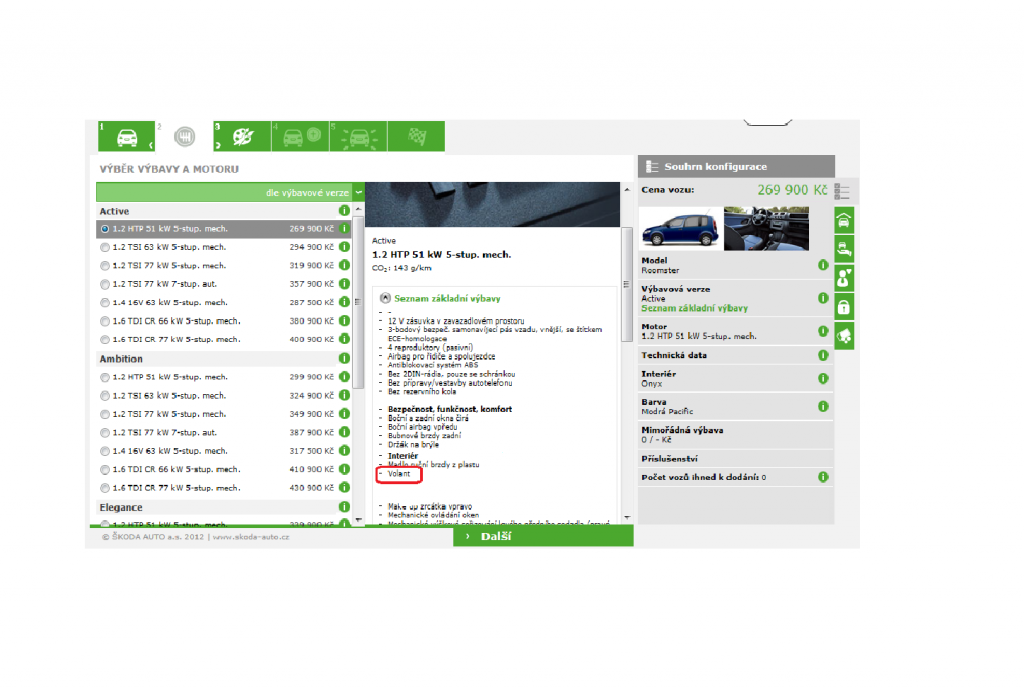Image resolution: width=1024 pixels, height=688 pixels.
Task: Show info for Výbavová verze in summary
Action: [x=823, y=298]
